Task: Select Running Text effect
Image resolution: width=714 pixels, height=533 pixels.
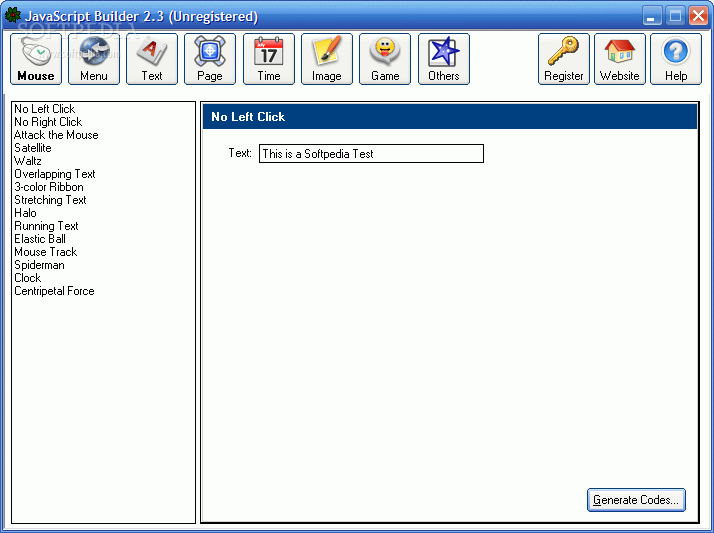Action: tap(46, 226)
